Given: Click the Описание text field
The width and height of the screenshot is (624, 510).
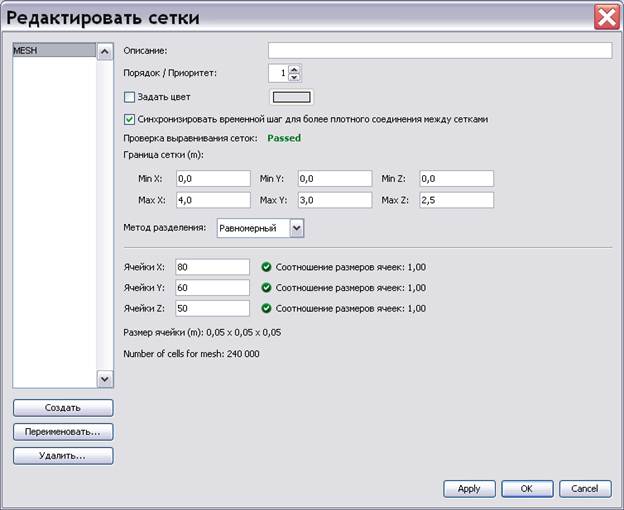Looking at the screenshot, I should [x=440, y=51].
